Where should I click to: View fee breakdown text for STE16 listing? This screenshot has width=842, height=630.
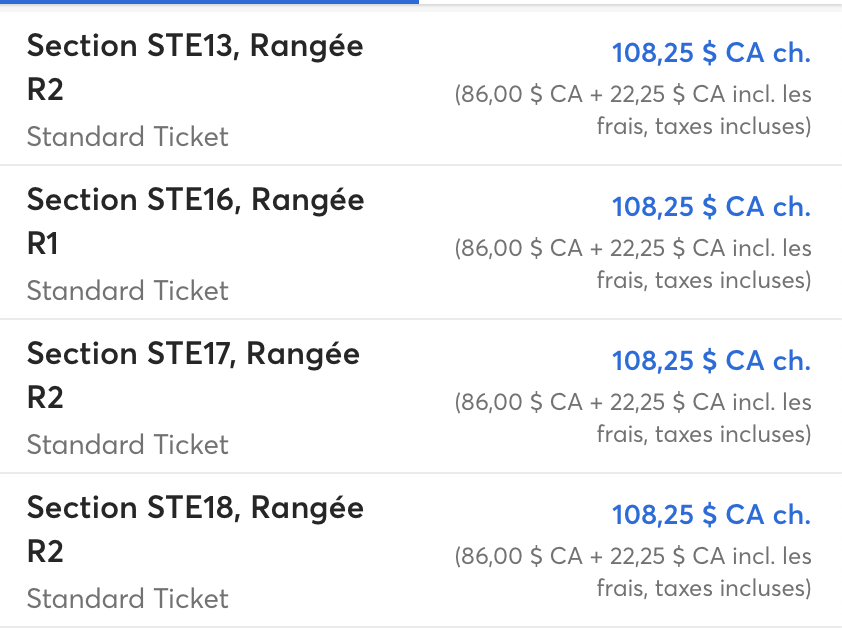[x=633, y=264]
